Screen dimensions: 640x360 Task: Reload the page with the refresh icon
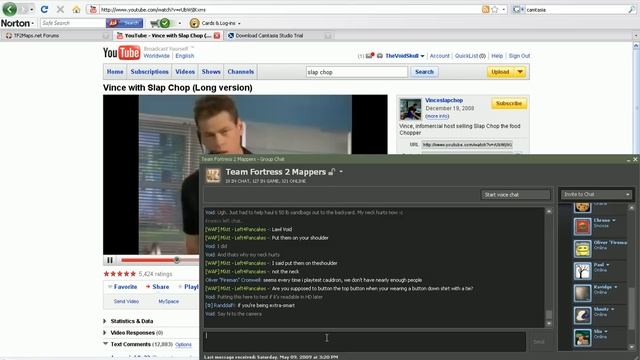pyautogui.click(x=44, y=9)
